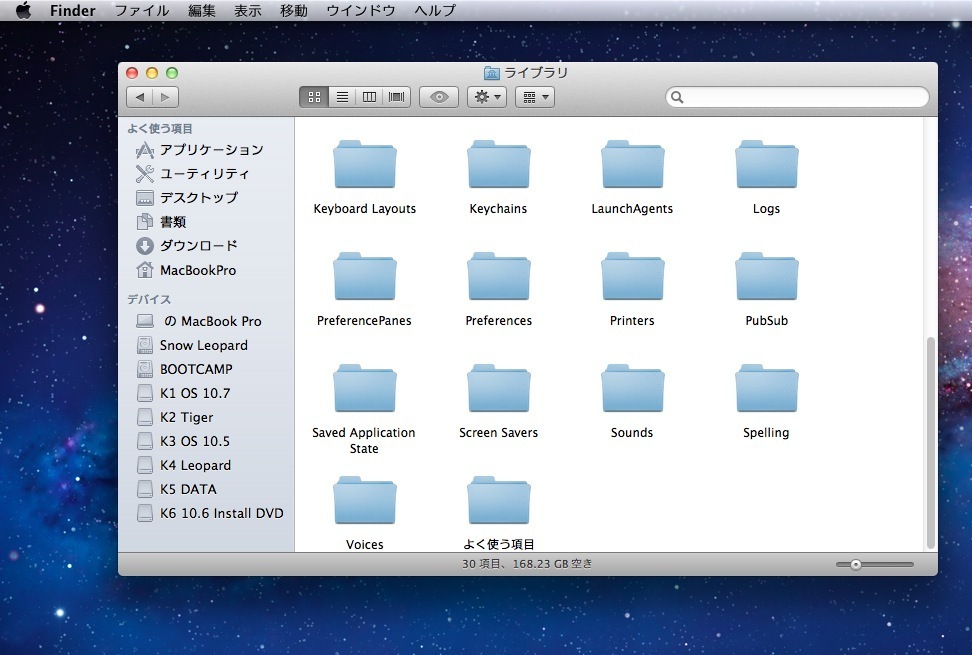Switch to column view mode
Viewport: 972px width, 655px height.
(x=370, y=97)
